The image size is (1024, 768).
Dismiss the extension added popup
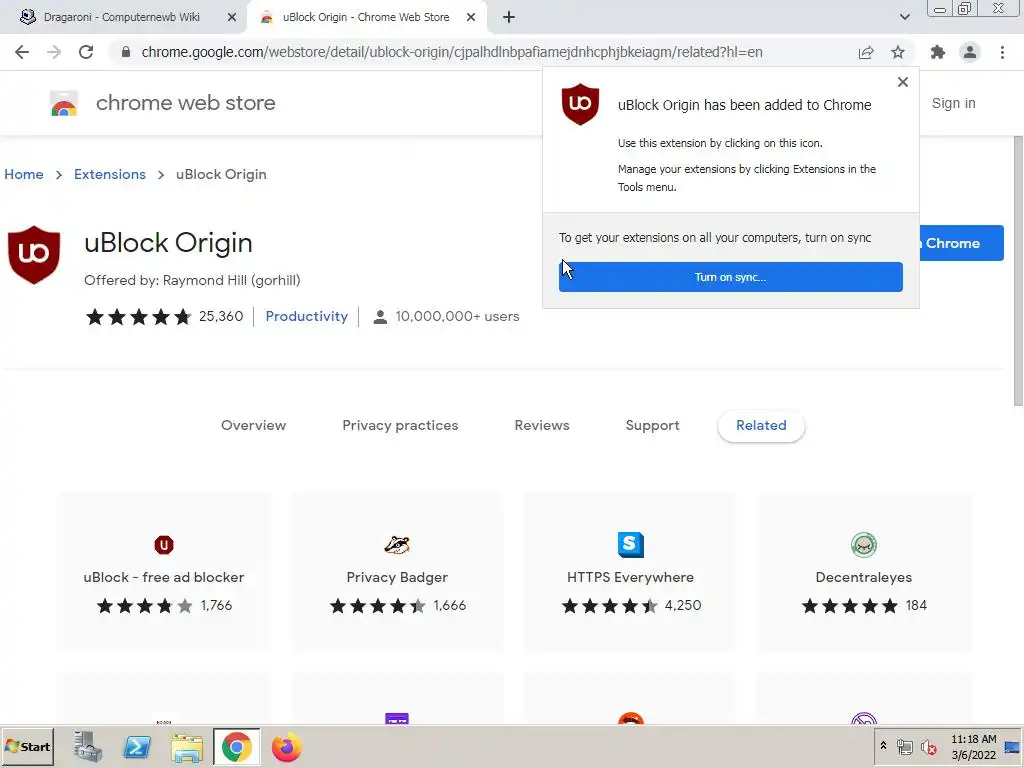[x=903, y=82]
